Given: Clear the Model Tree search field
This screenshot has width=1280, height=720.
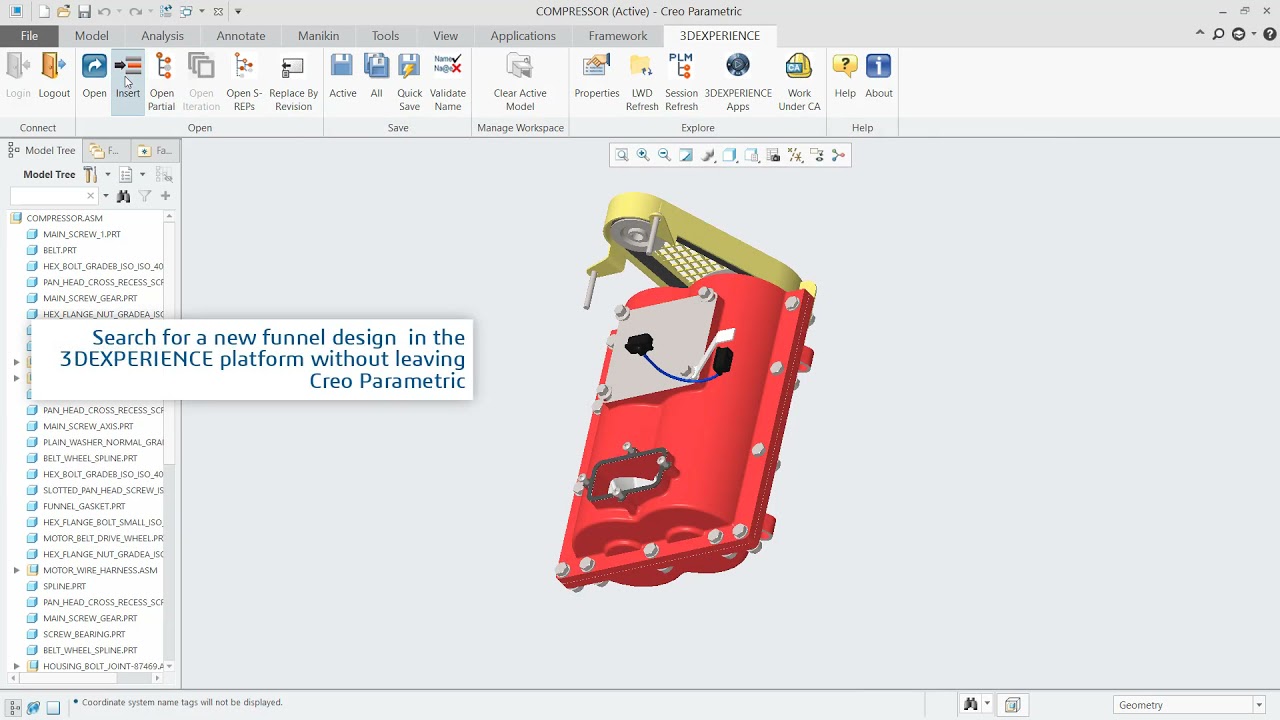Looking at the screenshot, I should (x=91, y=196).
